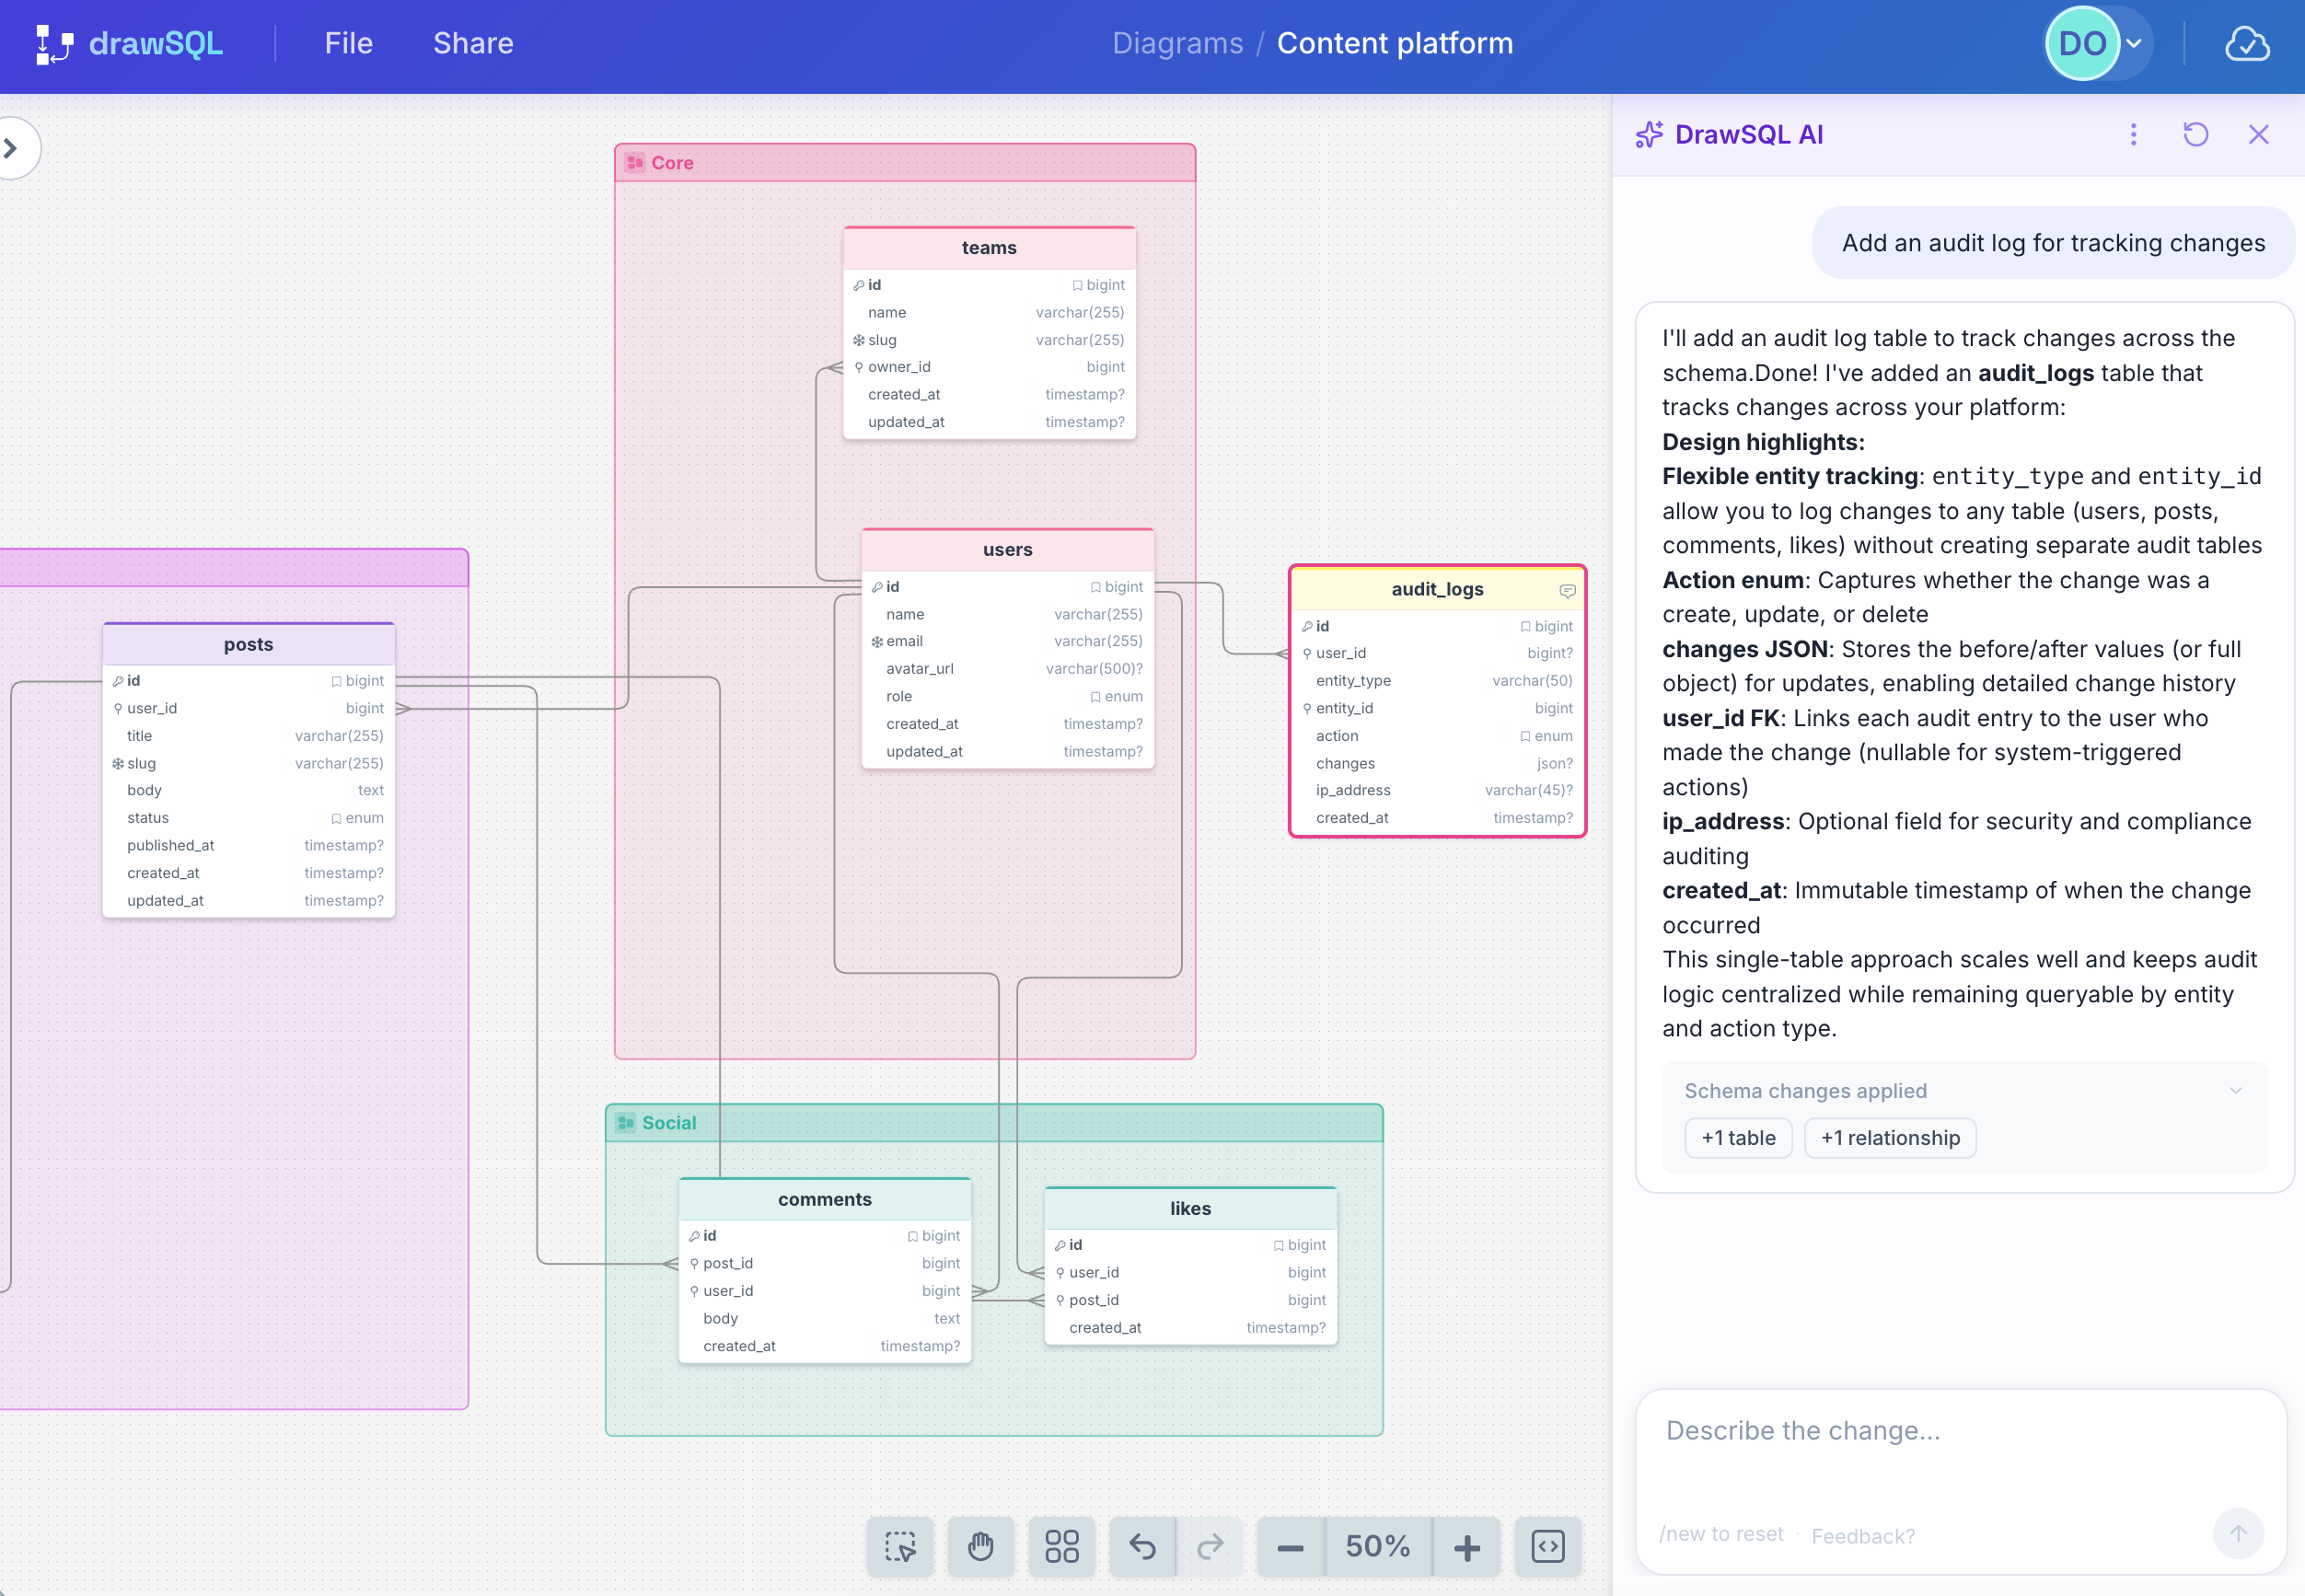Select the marquee selection tool
Image resolution: width=2305 pixels, height=1596 pixels.
(900, 1546)
